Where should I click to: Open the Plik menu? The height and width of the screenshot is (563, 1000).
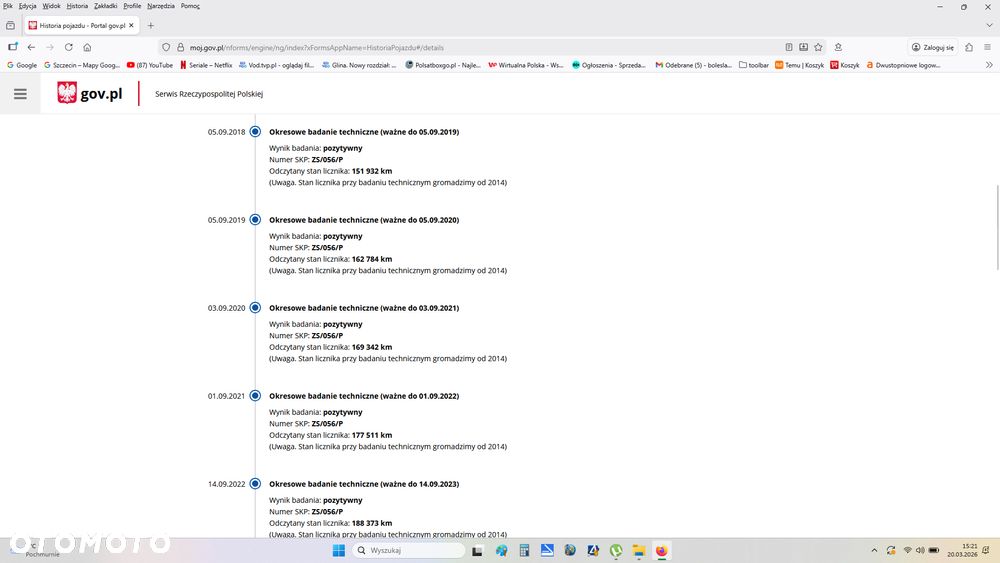(8, 6)
